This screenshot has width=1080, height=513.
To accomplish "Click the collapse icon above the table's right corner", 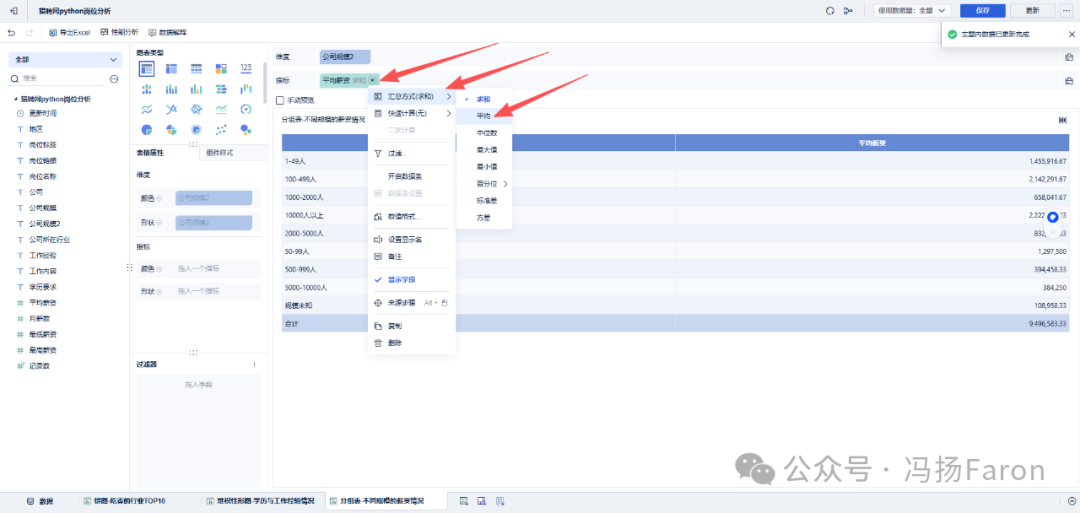I will 1063,120.
